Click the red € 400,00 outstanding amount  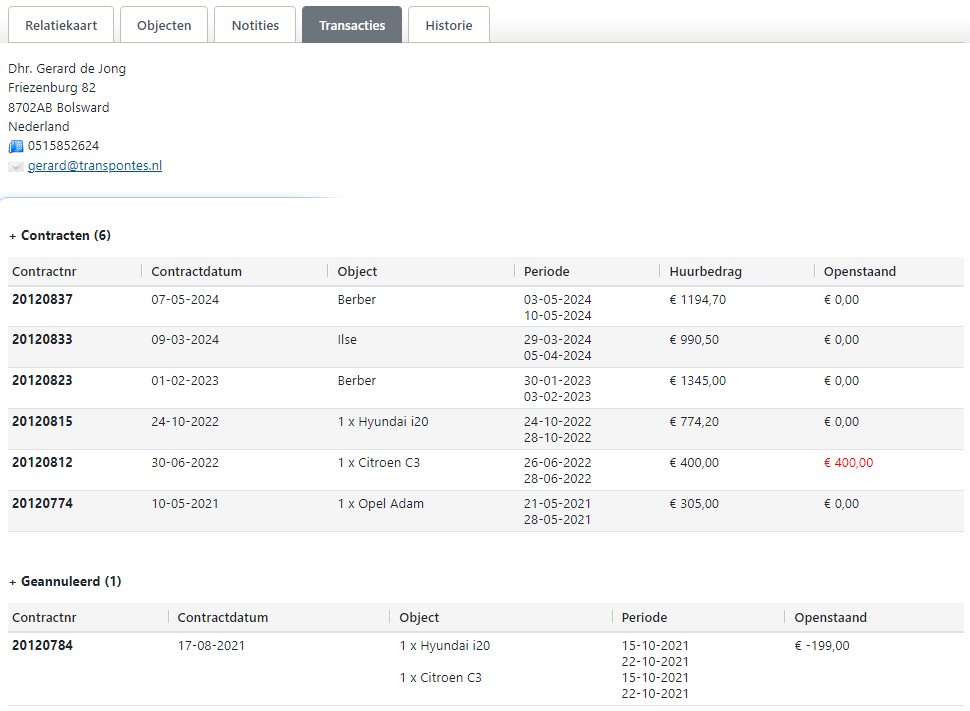(x=848, y=463)
